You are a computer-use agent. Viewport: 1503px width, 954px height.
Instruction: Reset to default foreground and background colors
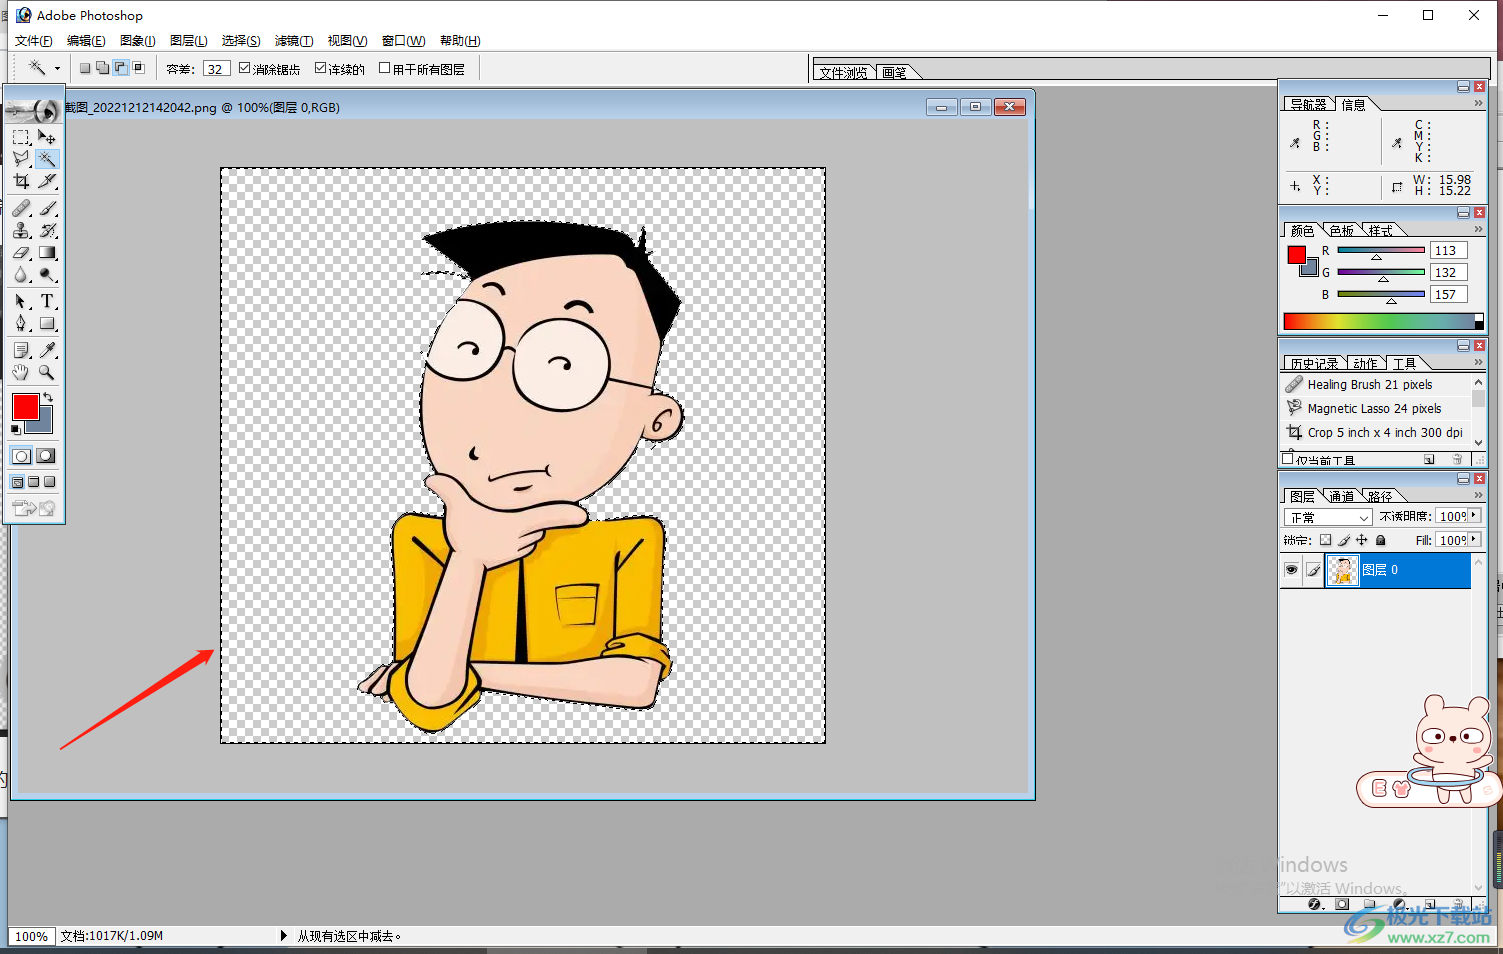click(16, 429)
